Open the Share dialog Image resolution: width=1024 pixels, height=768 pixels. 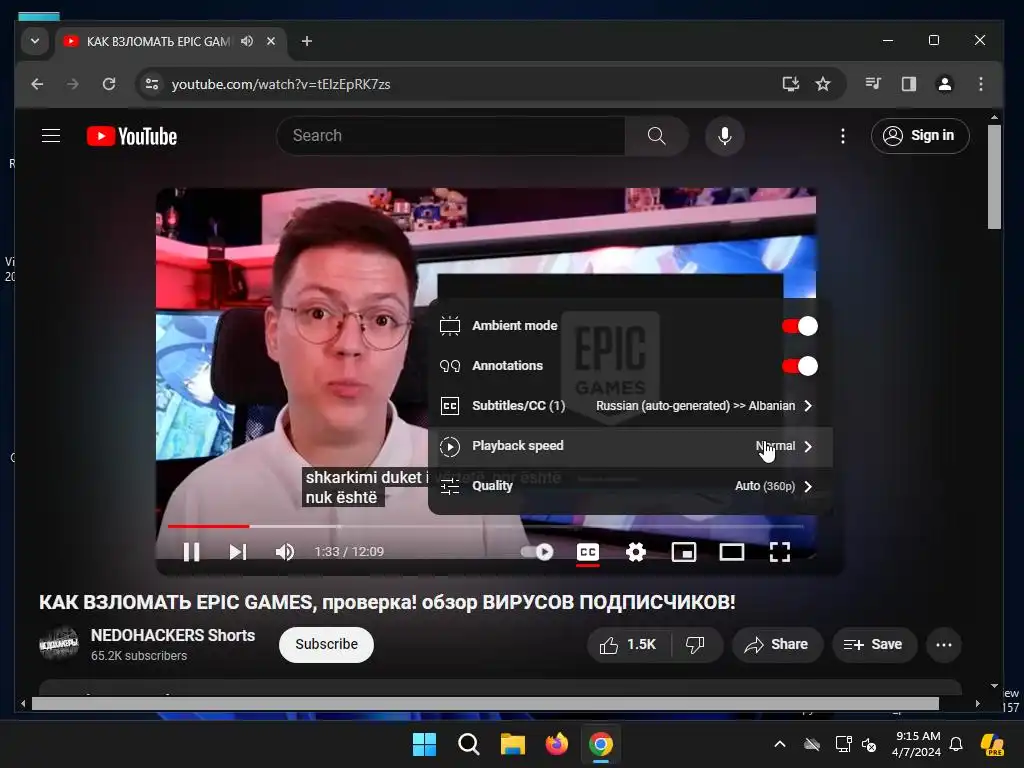click(776, 645)
